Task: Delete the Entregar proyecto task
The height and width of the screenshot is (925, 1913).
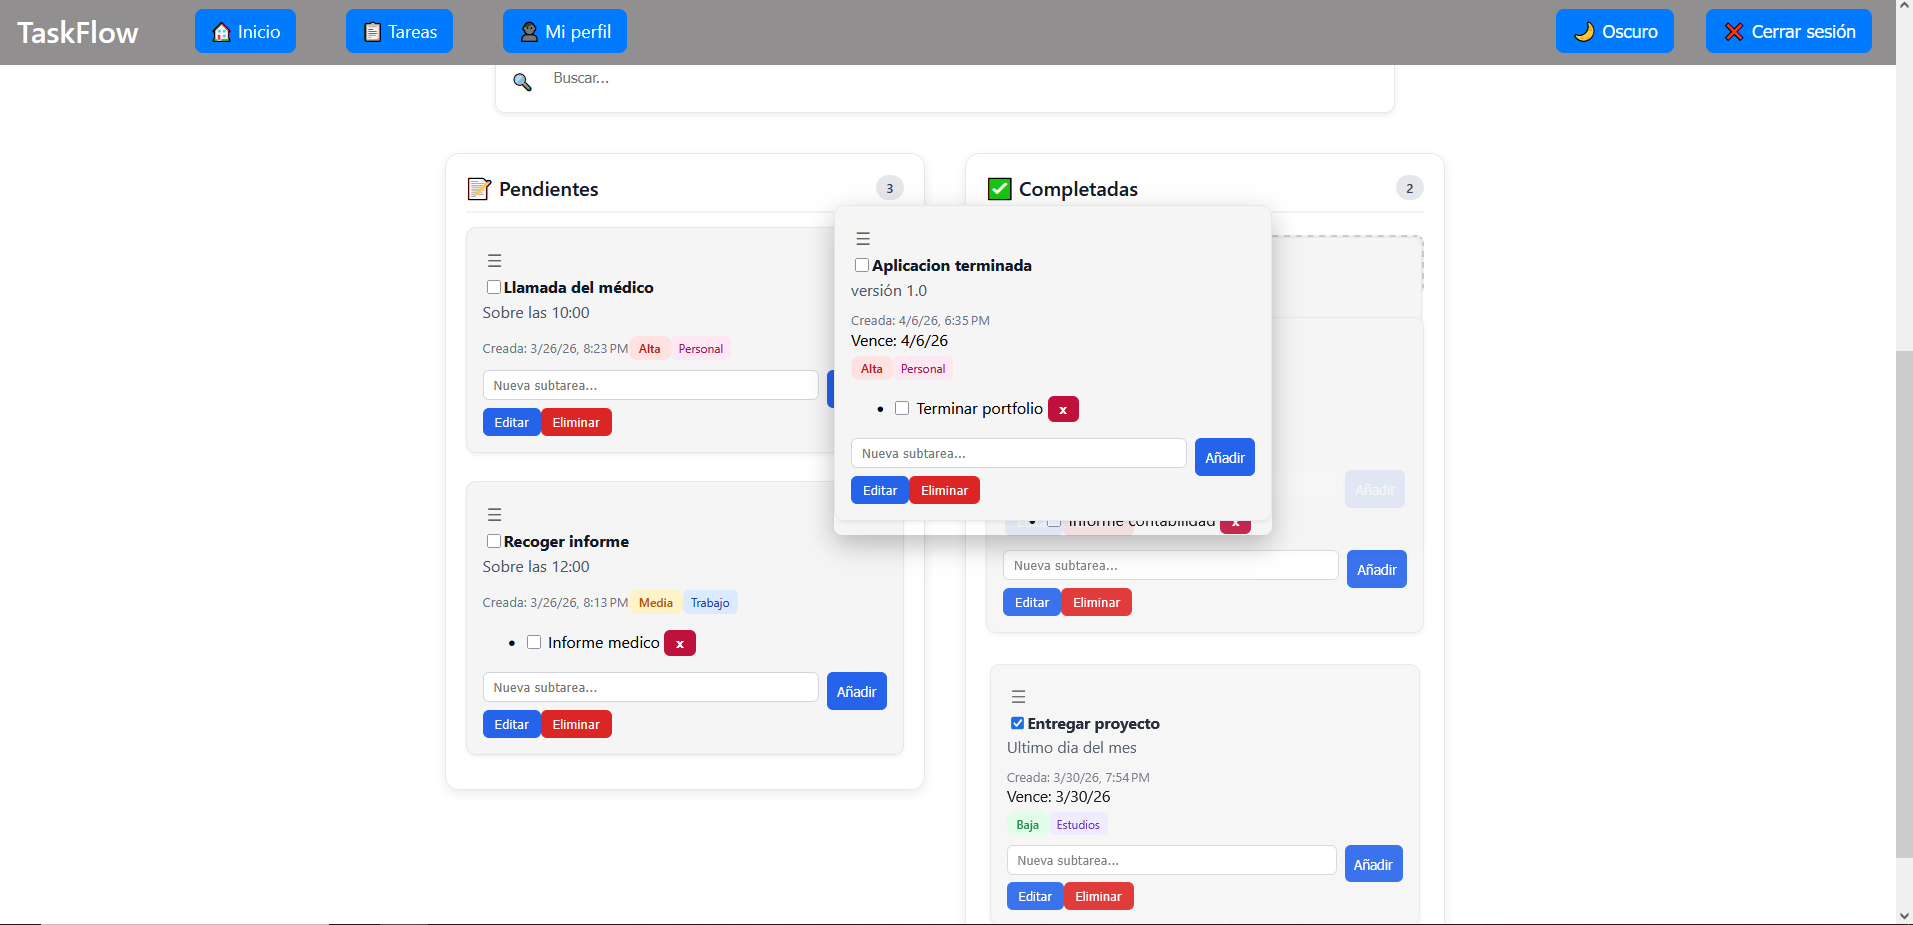Action: coord(1097,897)
